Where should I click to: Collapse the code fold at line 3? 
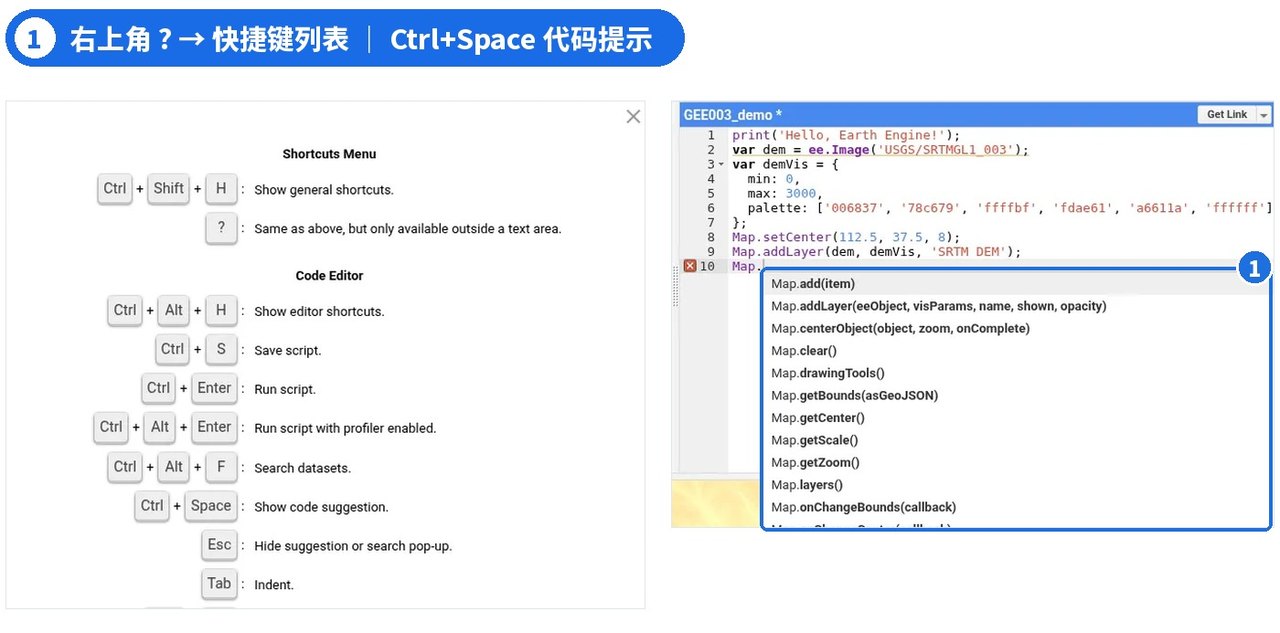[722, 164]
